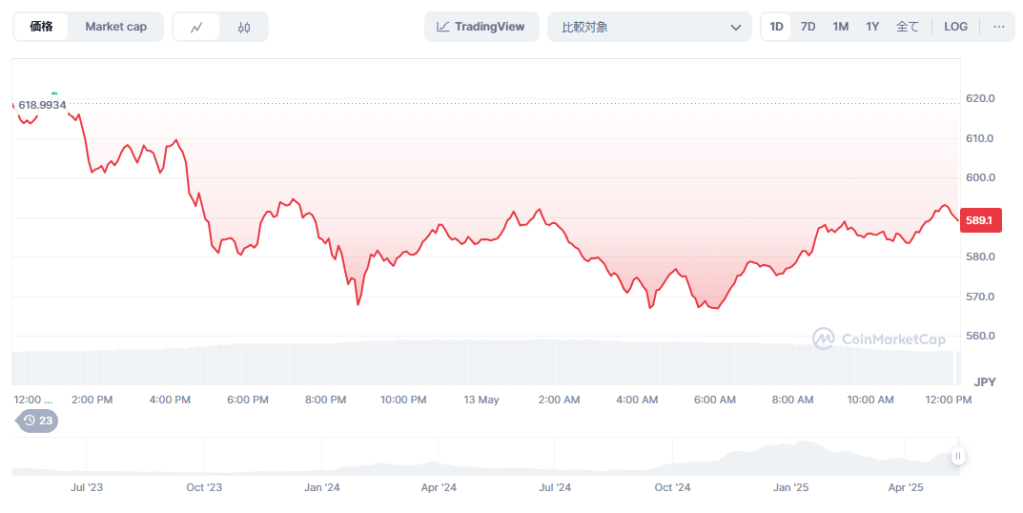The width and height of the screenshot is (1023, 513).
Task: Select the Market cap tab
Action: (116, 27)
